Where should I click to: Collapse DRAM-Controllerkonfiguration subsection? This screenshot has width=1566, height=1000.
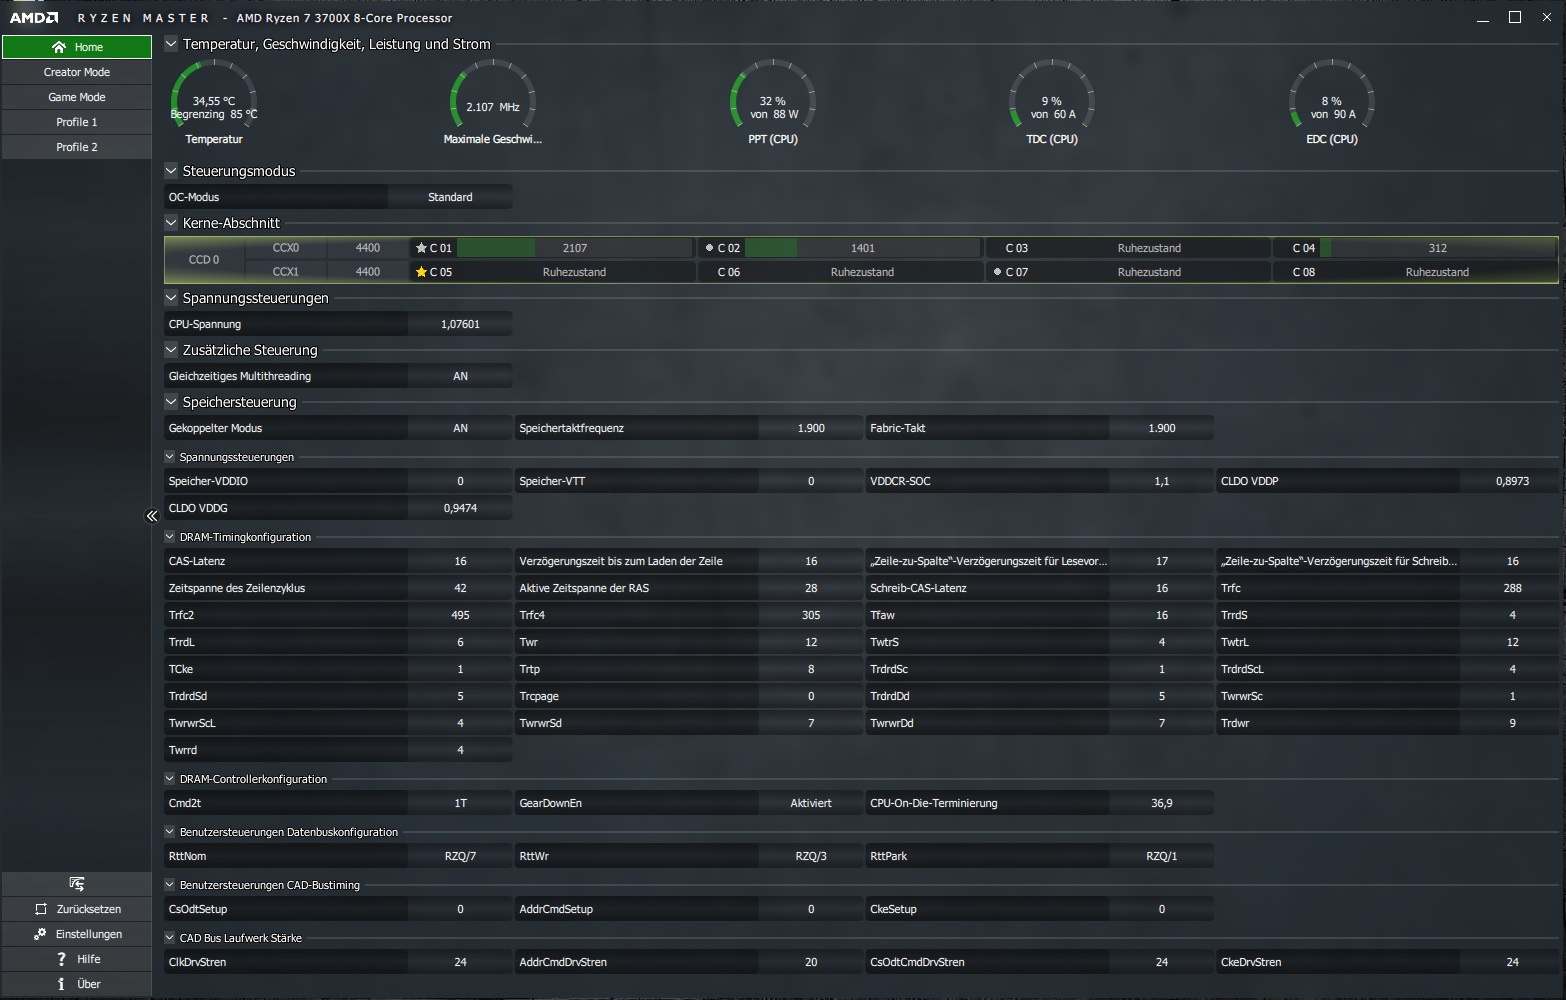170,779
